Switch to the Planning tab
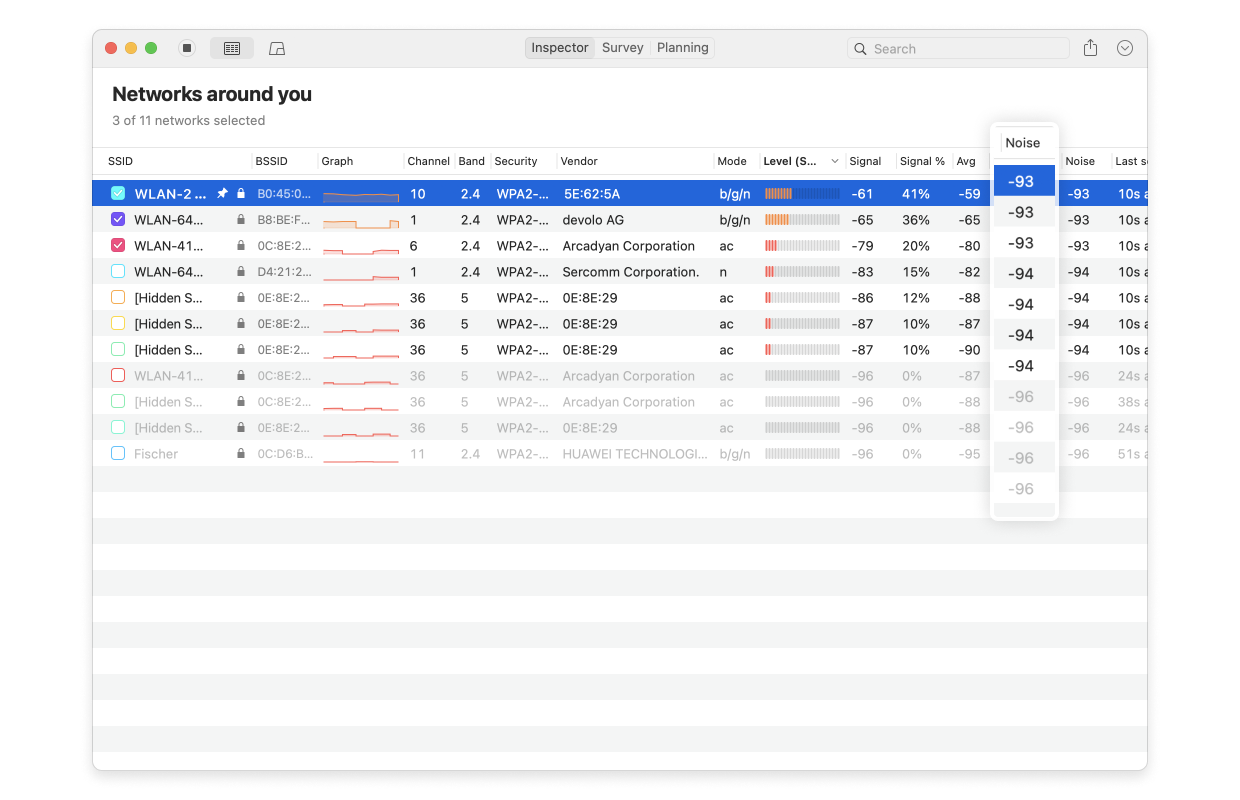The image size is (1240, 800). (x=681, y=47)
